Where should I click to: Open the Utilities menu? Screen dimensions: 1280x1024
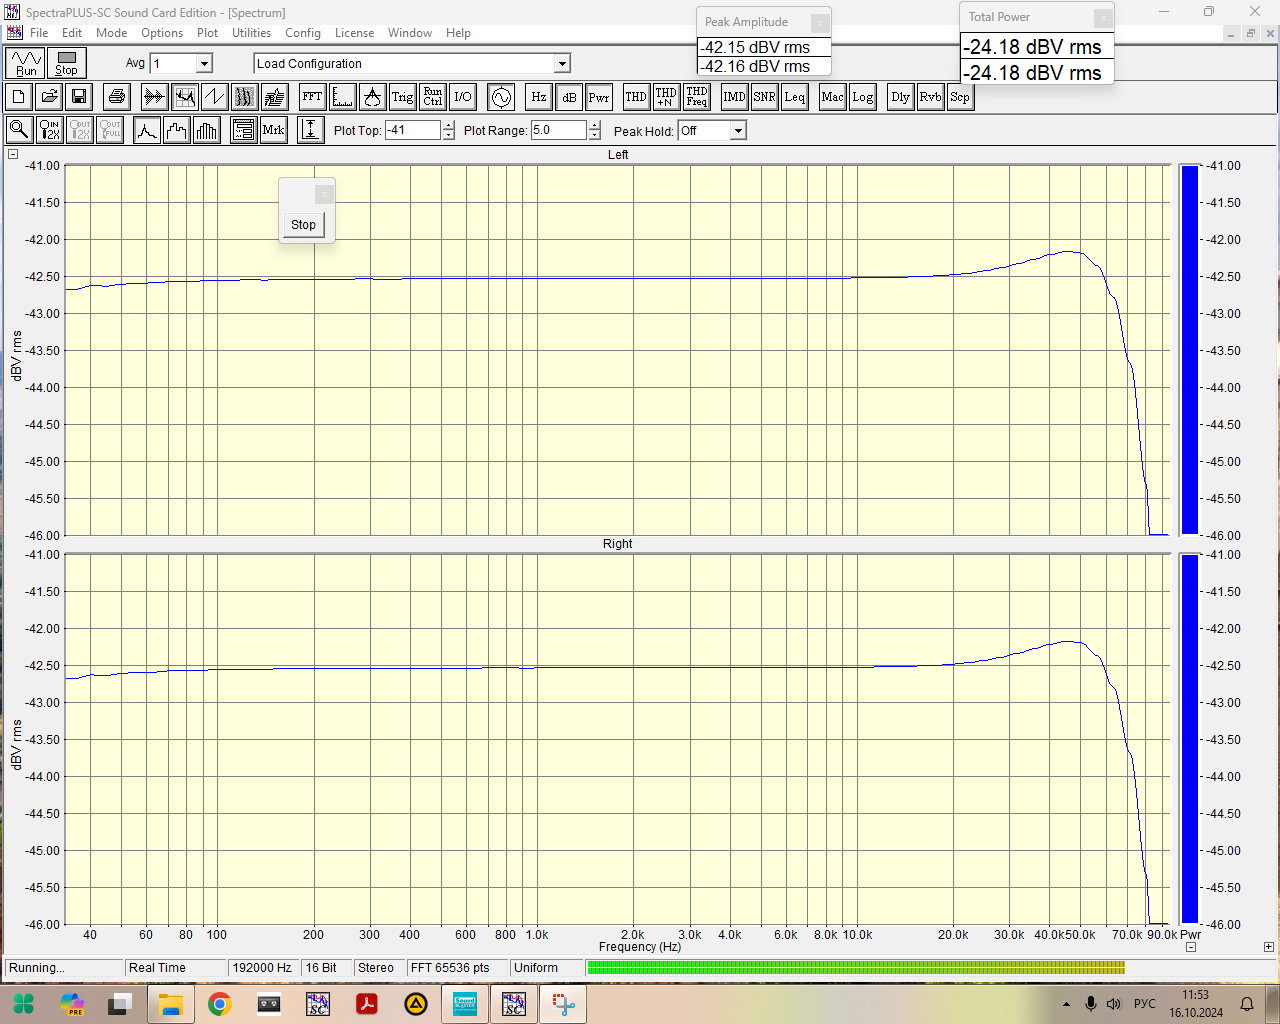pyautogui.click(x=251, y=33)
